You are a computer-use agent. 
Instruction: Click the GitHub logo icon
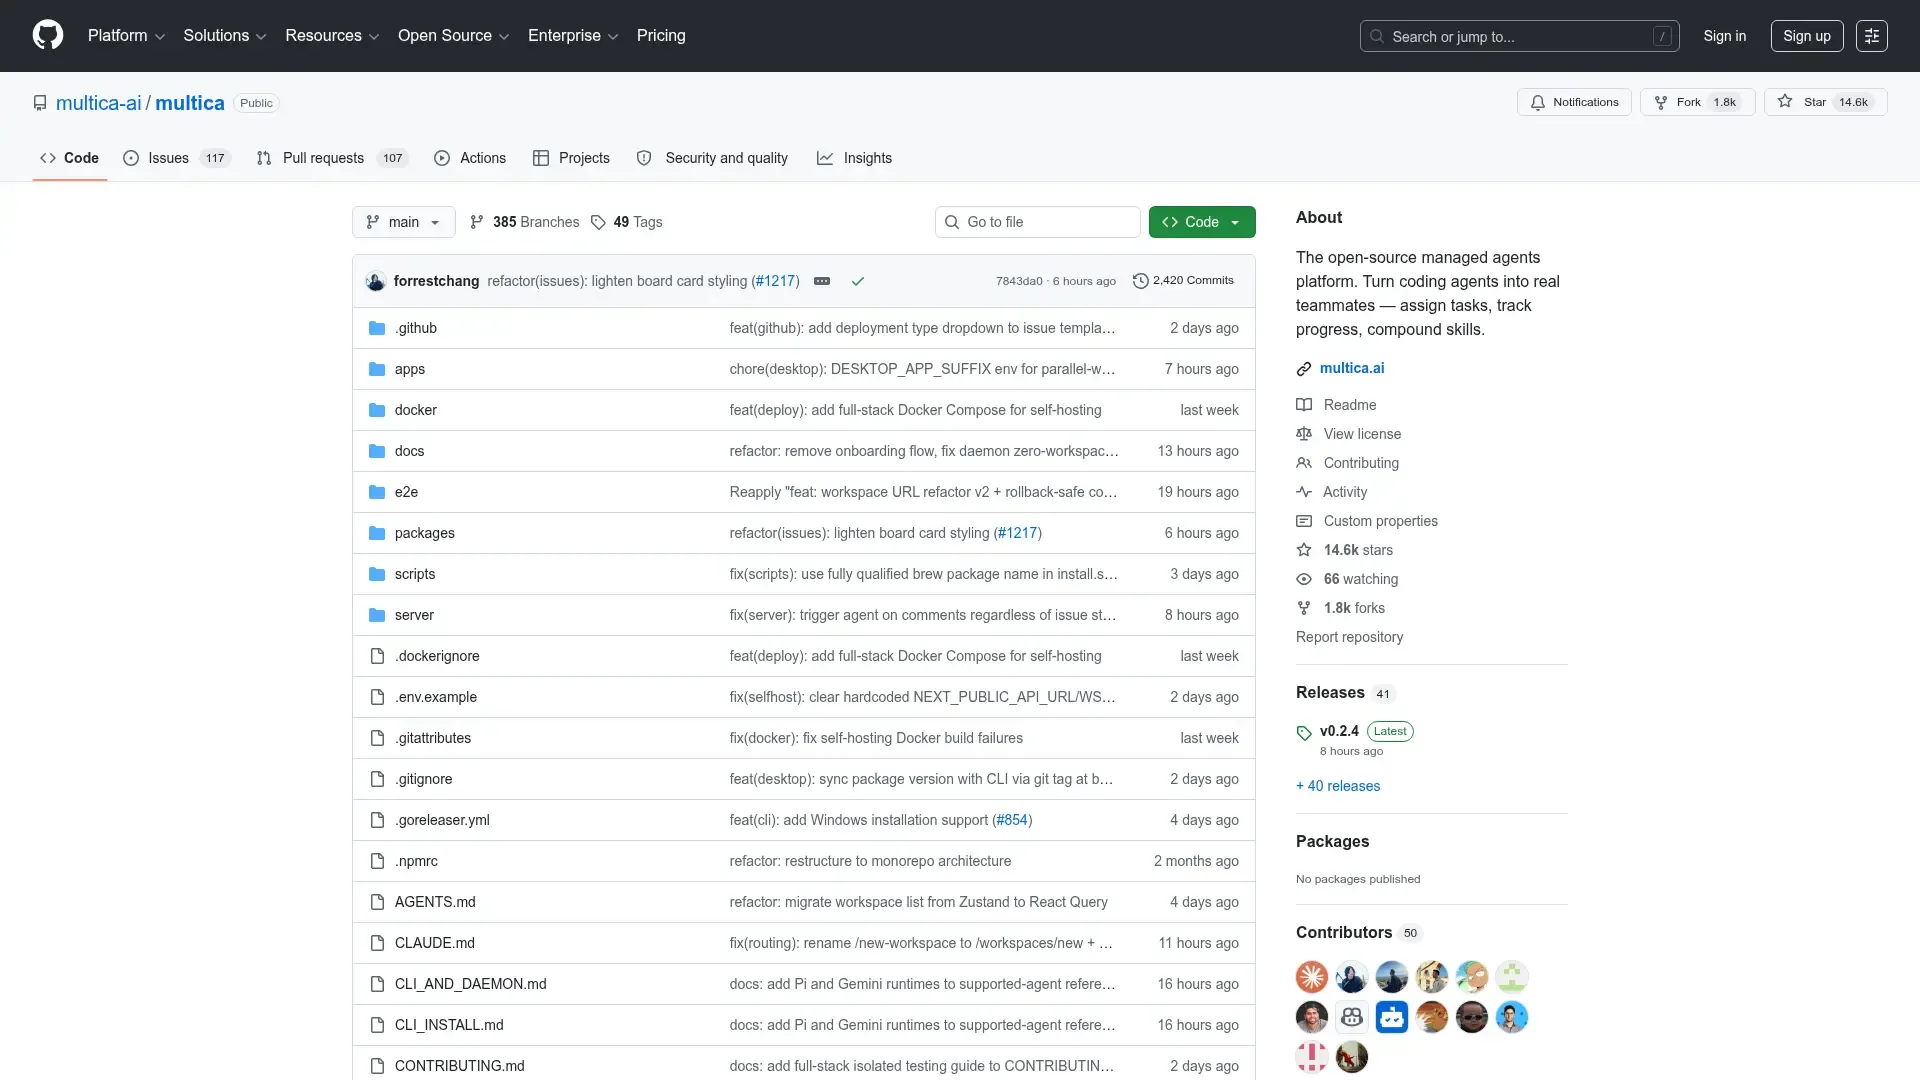[x=47, y=35]
